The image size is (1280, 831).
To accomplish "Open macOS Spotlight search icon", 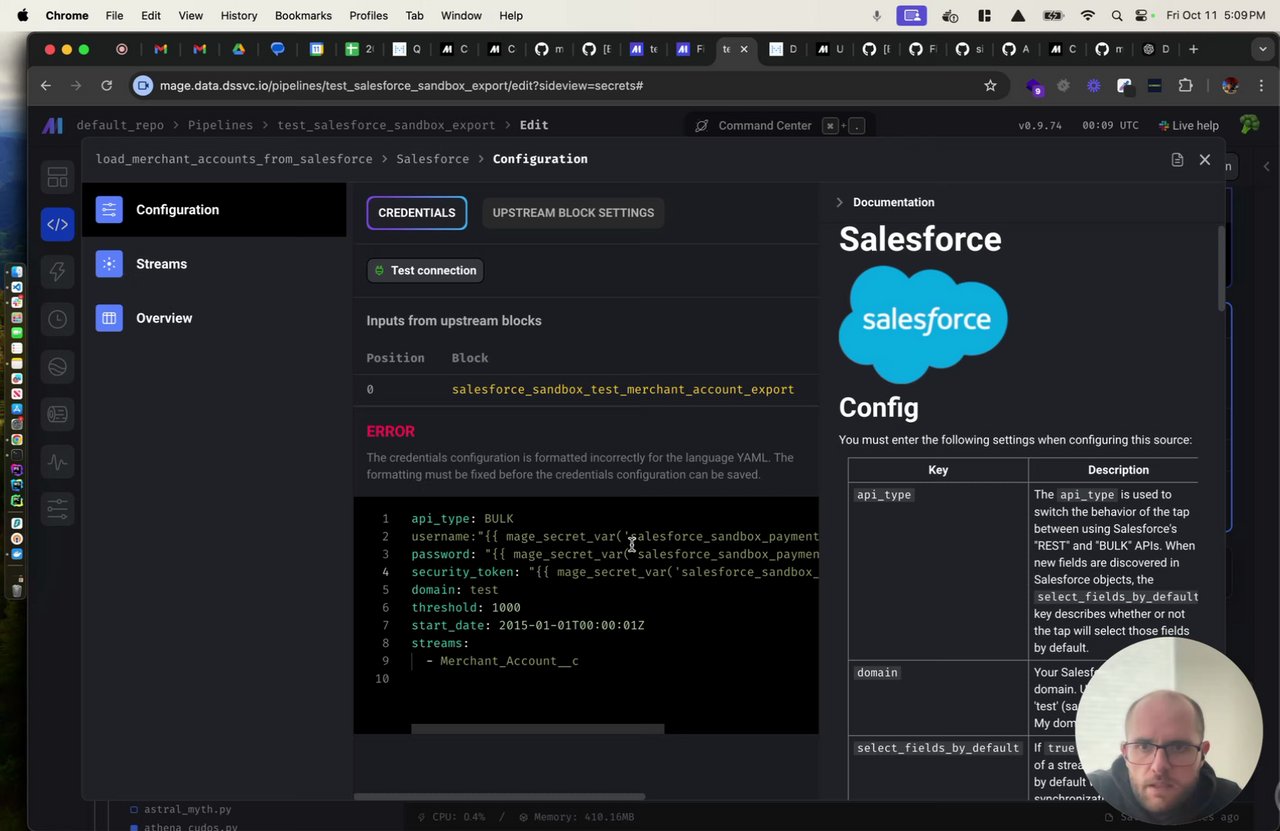I will point(1116,16).
